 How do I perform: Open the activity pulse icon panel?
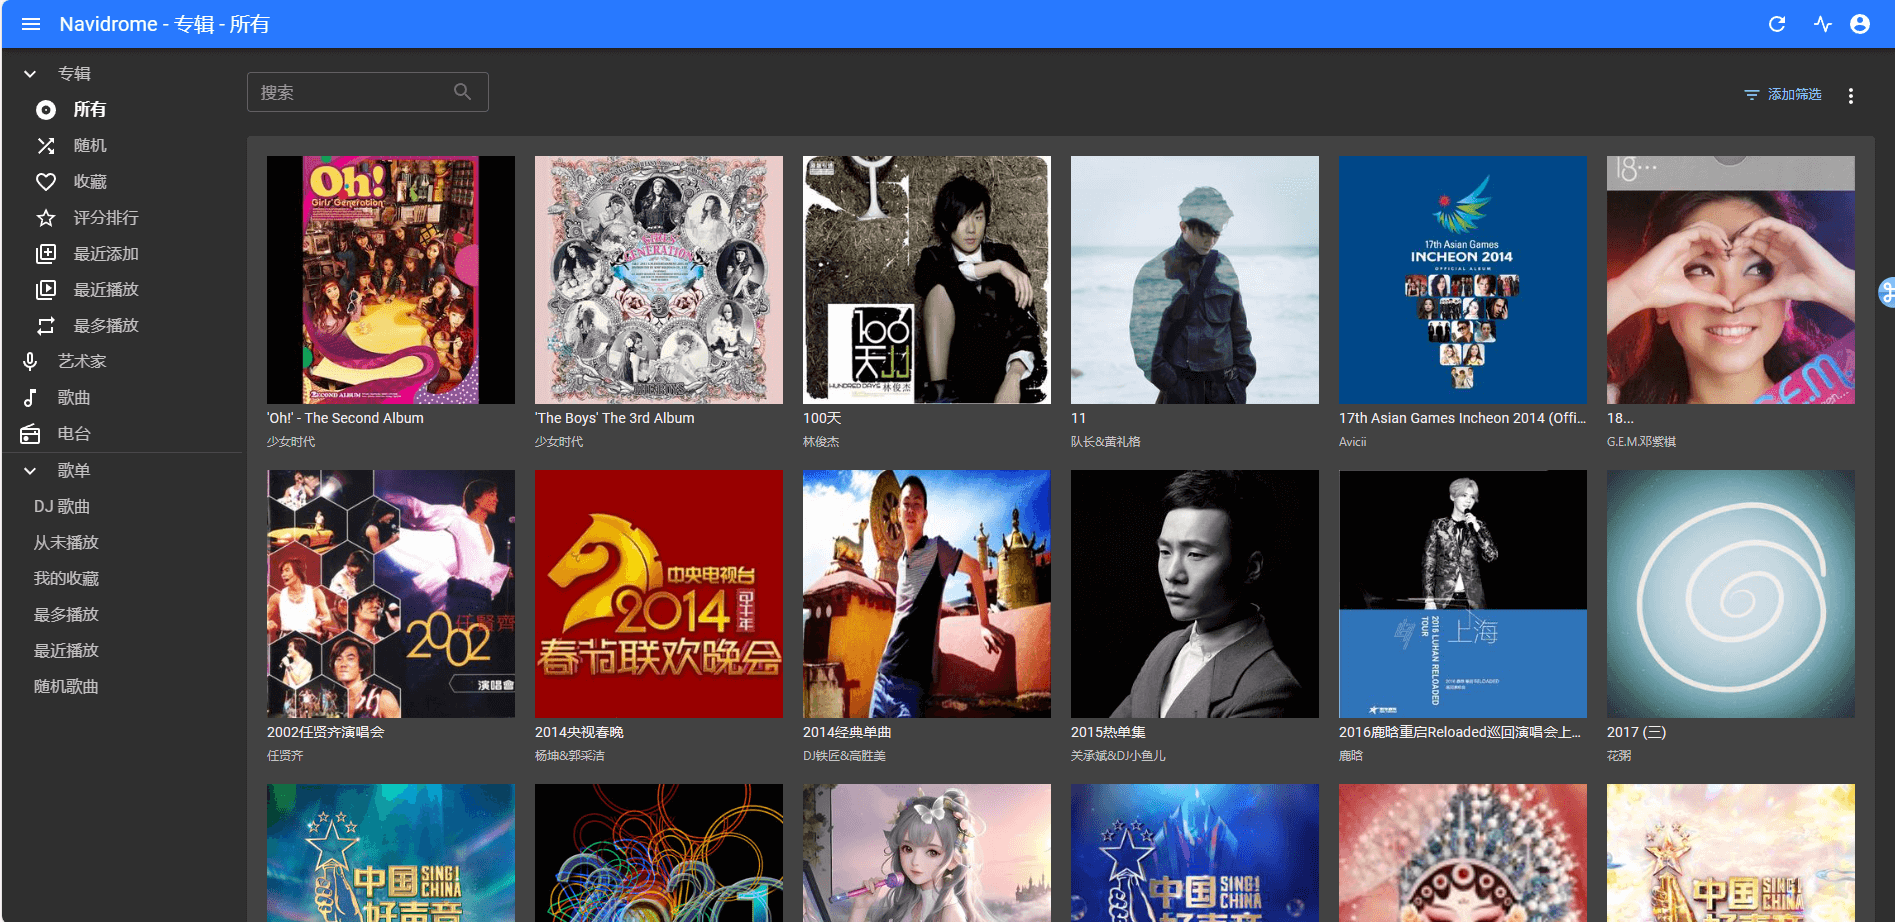pyautogui.click(x=1822, y=24)
